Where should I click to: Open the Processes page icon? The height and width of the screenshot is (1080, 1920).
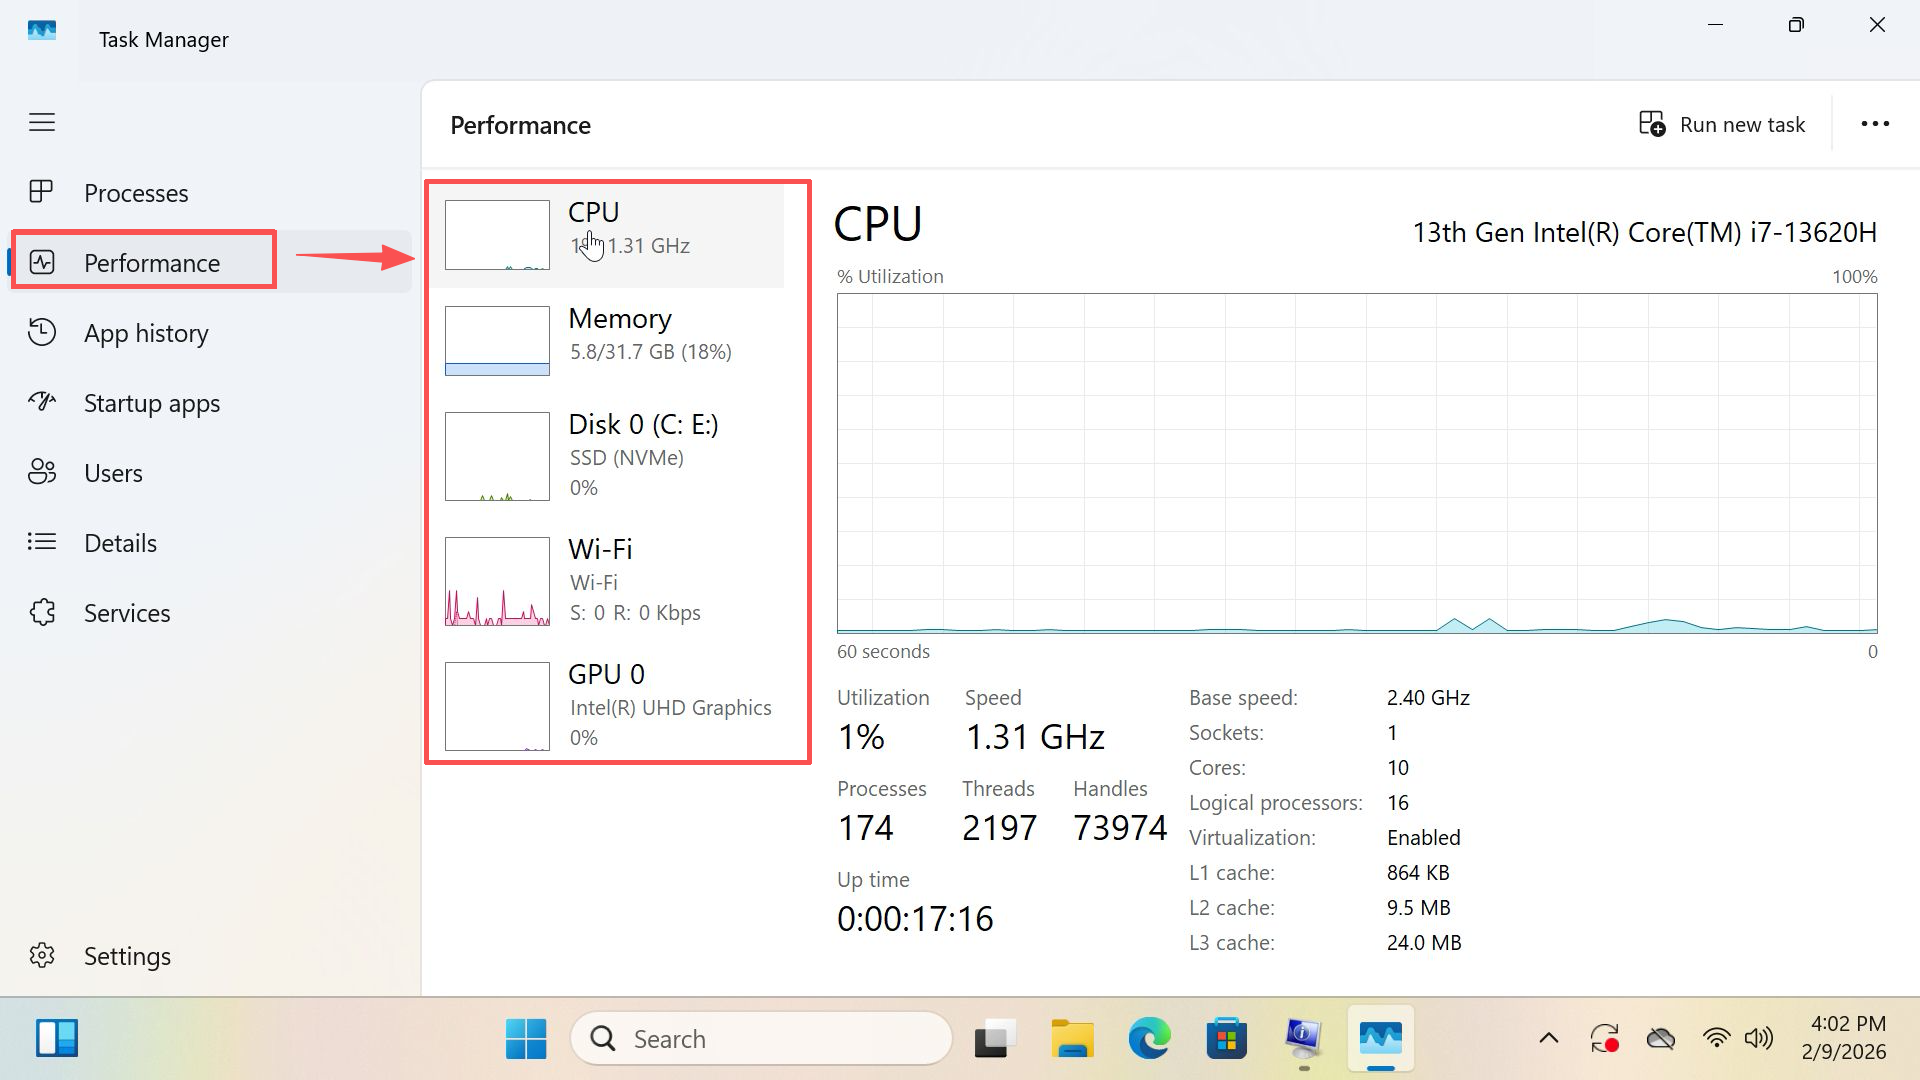tap(41, 192)
